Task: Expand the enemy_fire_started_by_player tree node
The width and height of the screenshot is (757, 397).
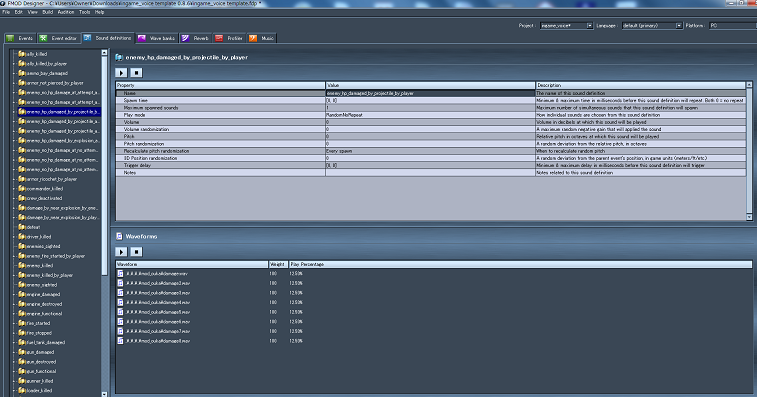Action: (x=14, y=256)
